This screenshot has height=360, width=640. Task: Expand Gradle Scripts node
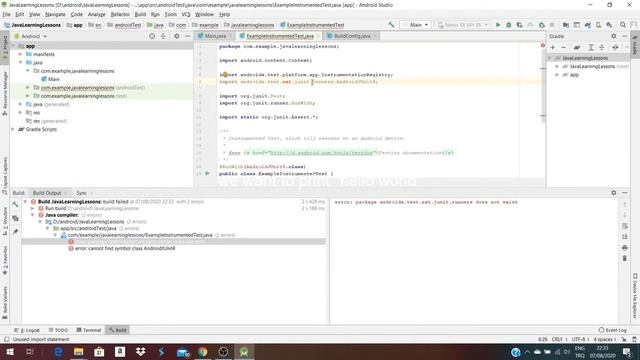point(13,129)
